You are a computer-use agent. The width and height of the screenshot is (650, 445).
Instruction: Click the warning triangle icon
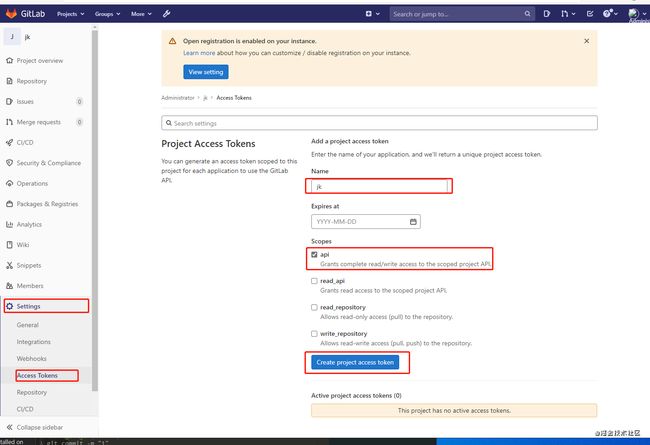tap(172, 41)
